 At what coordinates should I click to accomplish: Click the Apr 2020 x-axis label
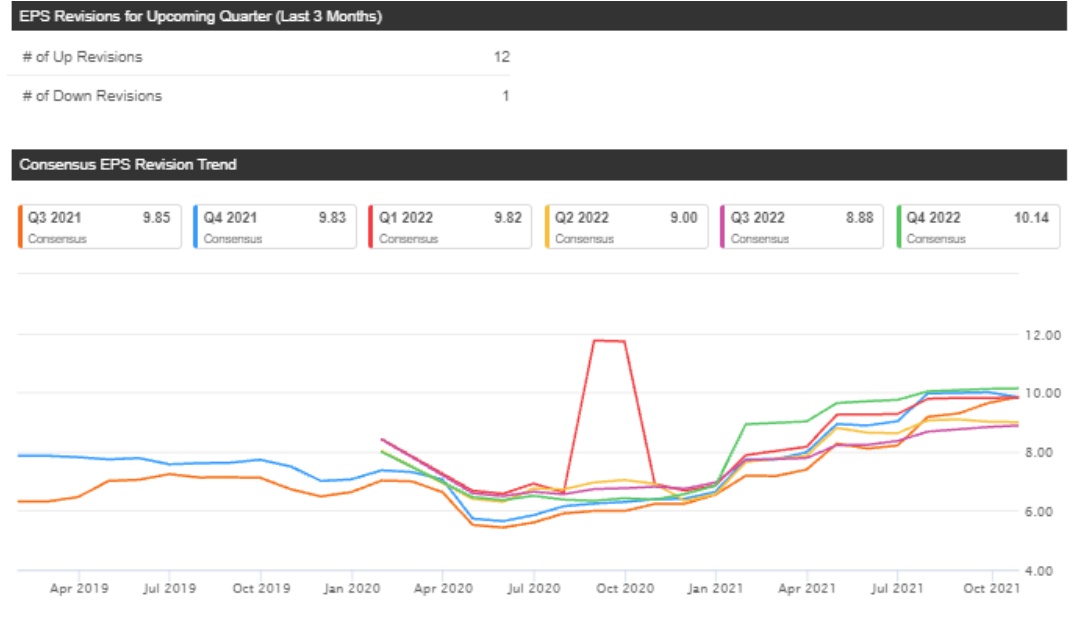point(443,589)
